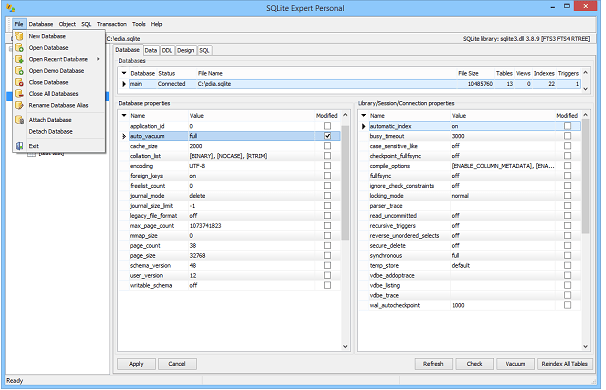
Task: Uncheck Modified checkbox for auto_vacuum
Action: coord(327,136)
